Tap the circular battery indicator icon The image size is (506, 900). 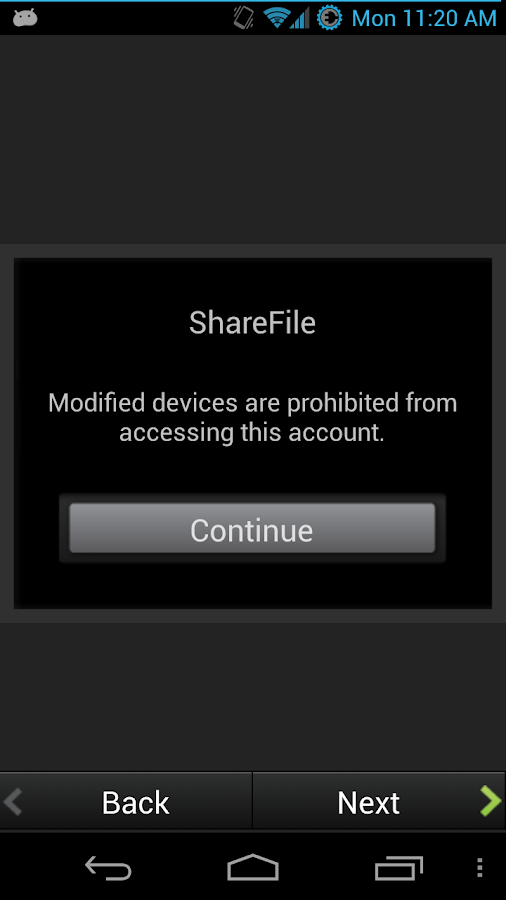tap(329, 18)
